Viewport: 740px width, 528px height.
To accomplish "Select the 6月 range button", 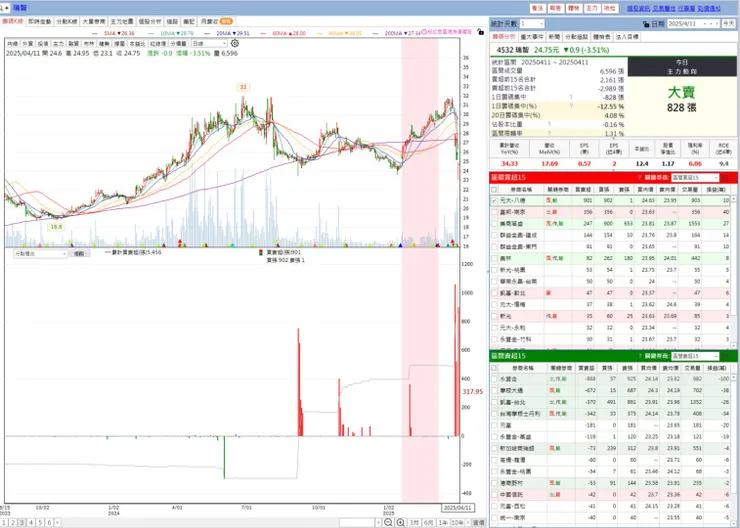I will click(428, 522).
